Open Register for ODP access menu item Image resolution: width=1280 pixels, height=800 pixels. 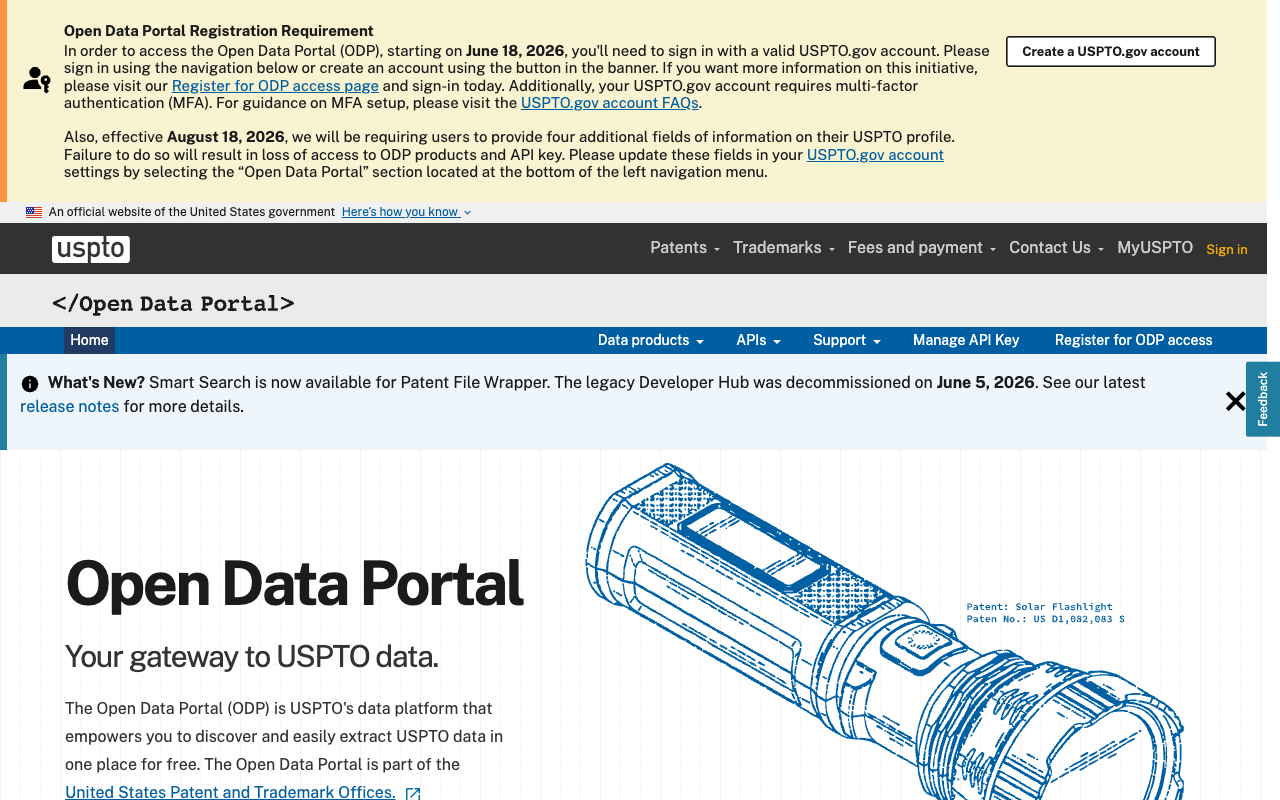pos(1133,340)
